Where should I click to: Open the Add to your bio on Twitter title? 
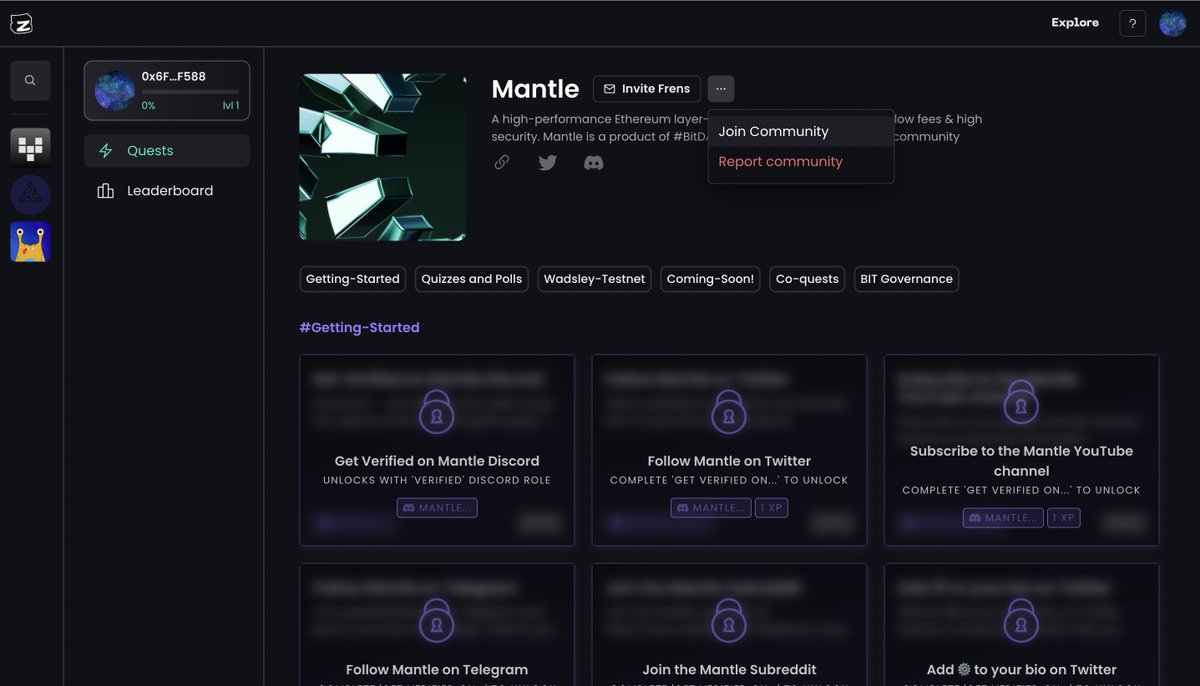point(1021,670)
